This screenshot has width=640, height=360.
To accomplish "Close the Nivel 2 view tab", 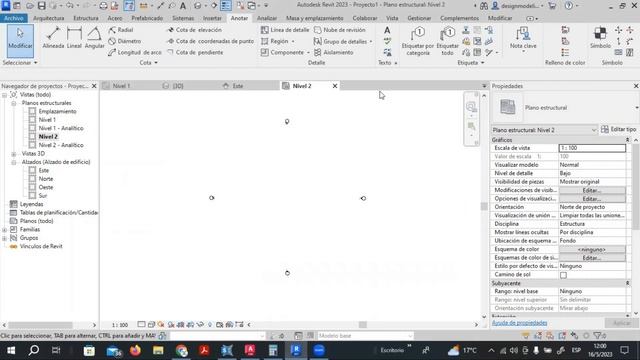I will [335, 86].
